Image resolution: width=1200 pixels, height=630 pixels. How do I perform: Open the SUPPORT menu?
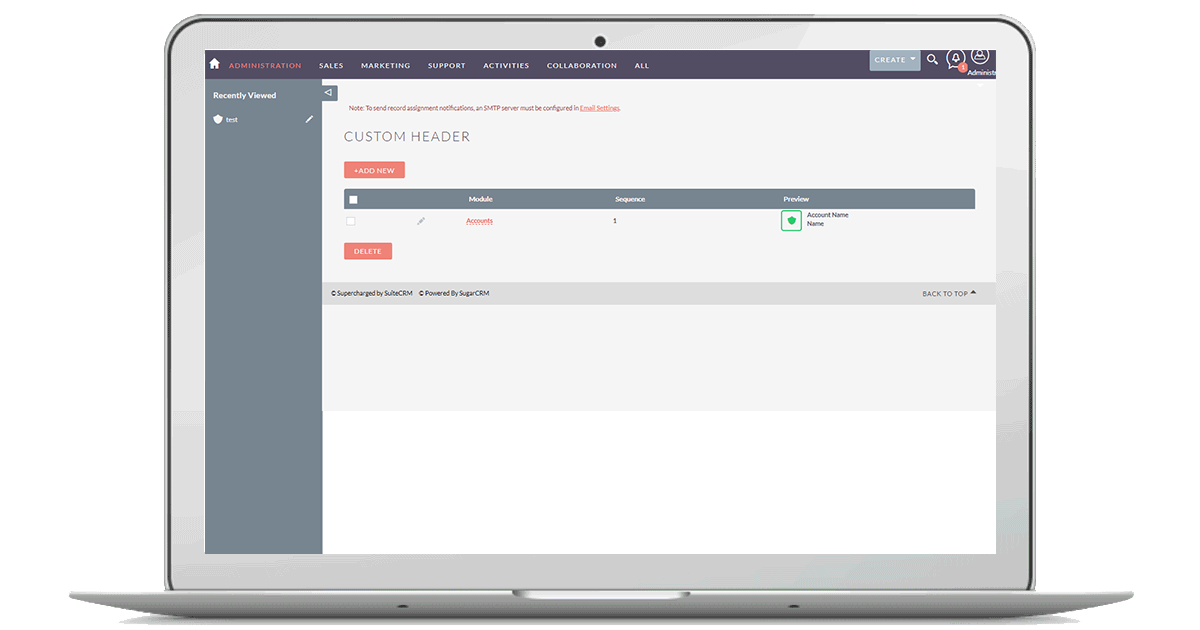447,66
